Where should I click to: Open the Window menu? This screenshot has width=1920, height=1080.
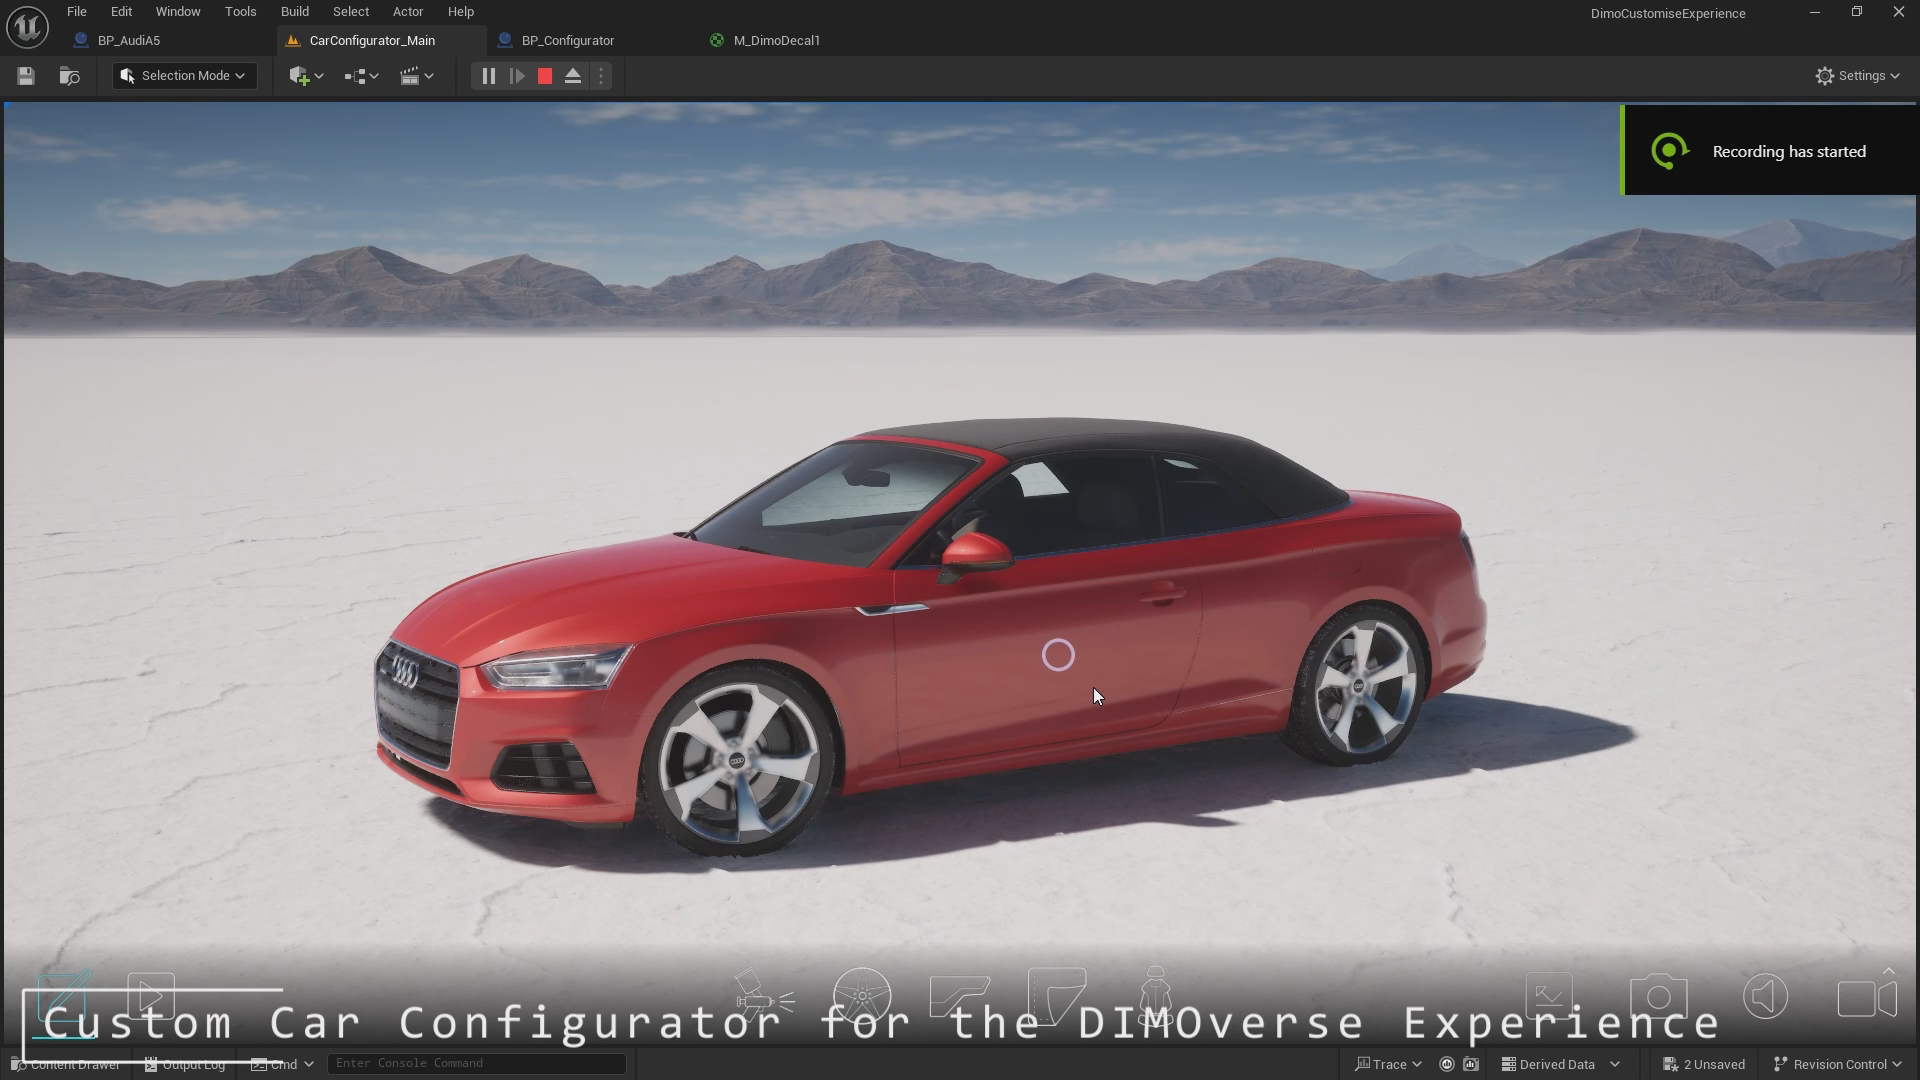pos(178,12)
